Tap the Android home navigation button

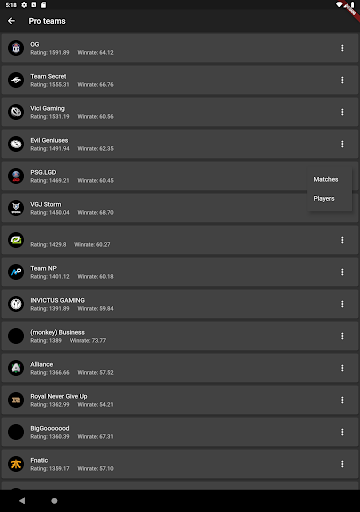(x=54, y=501)
